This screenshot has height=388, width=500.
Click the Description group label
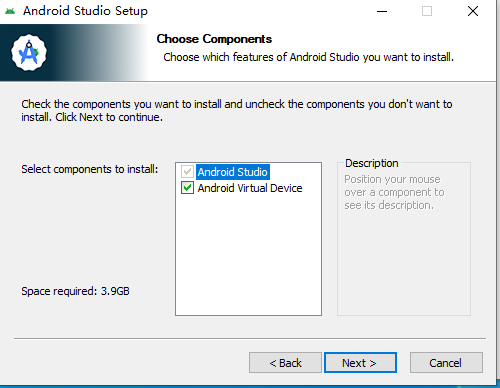pos(372,163)
